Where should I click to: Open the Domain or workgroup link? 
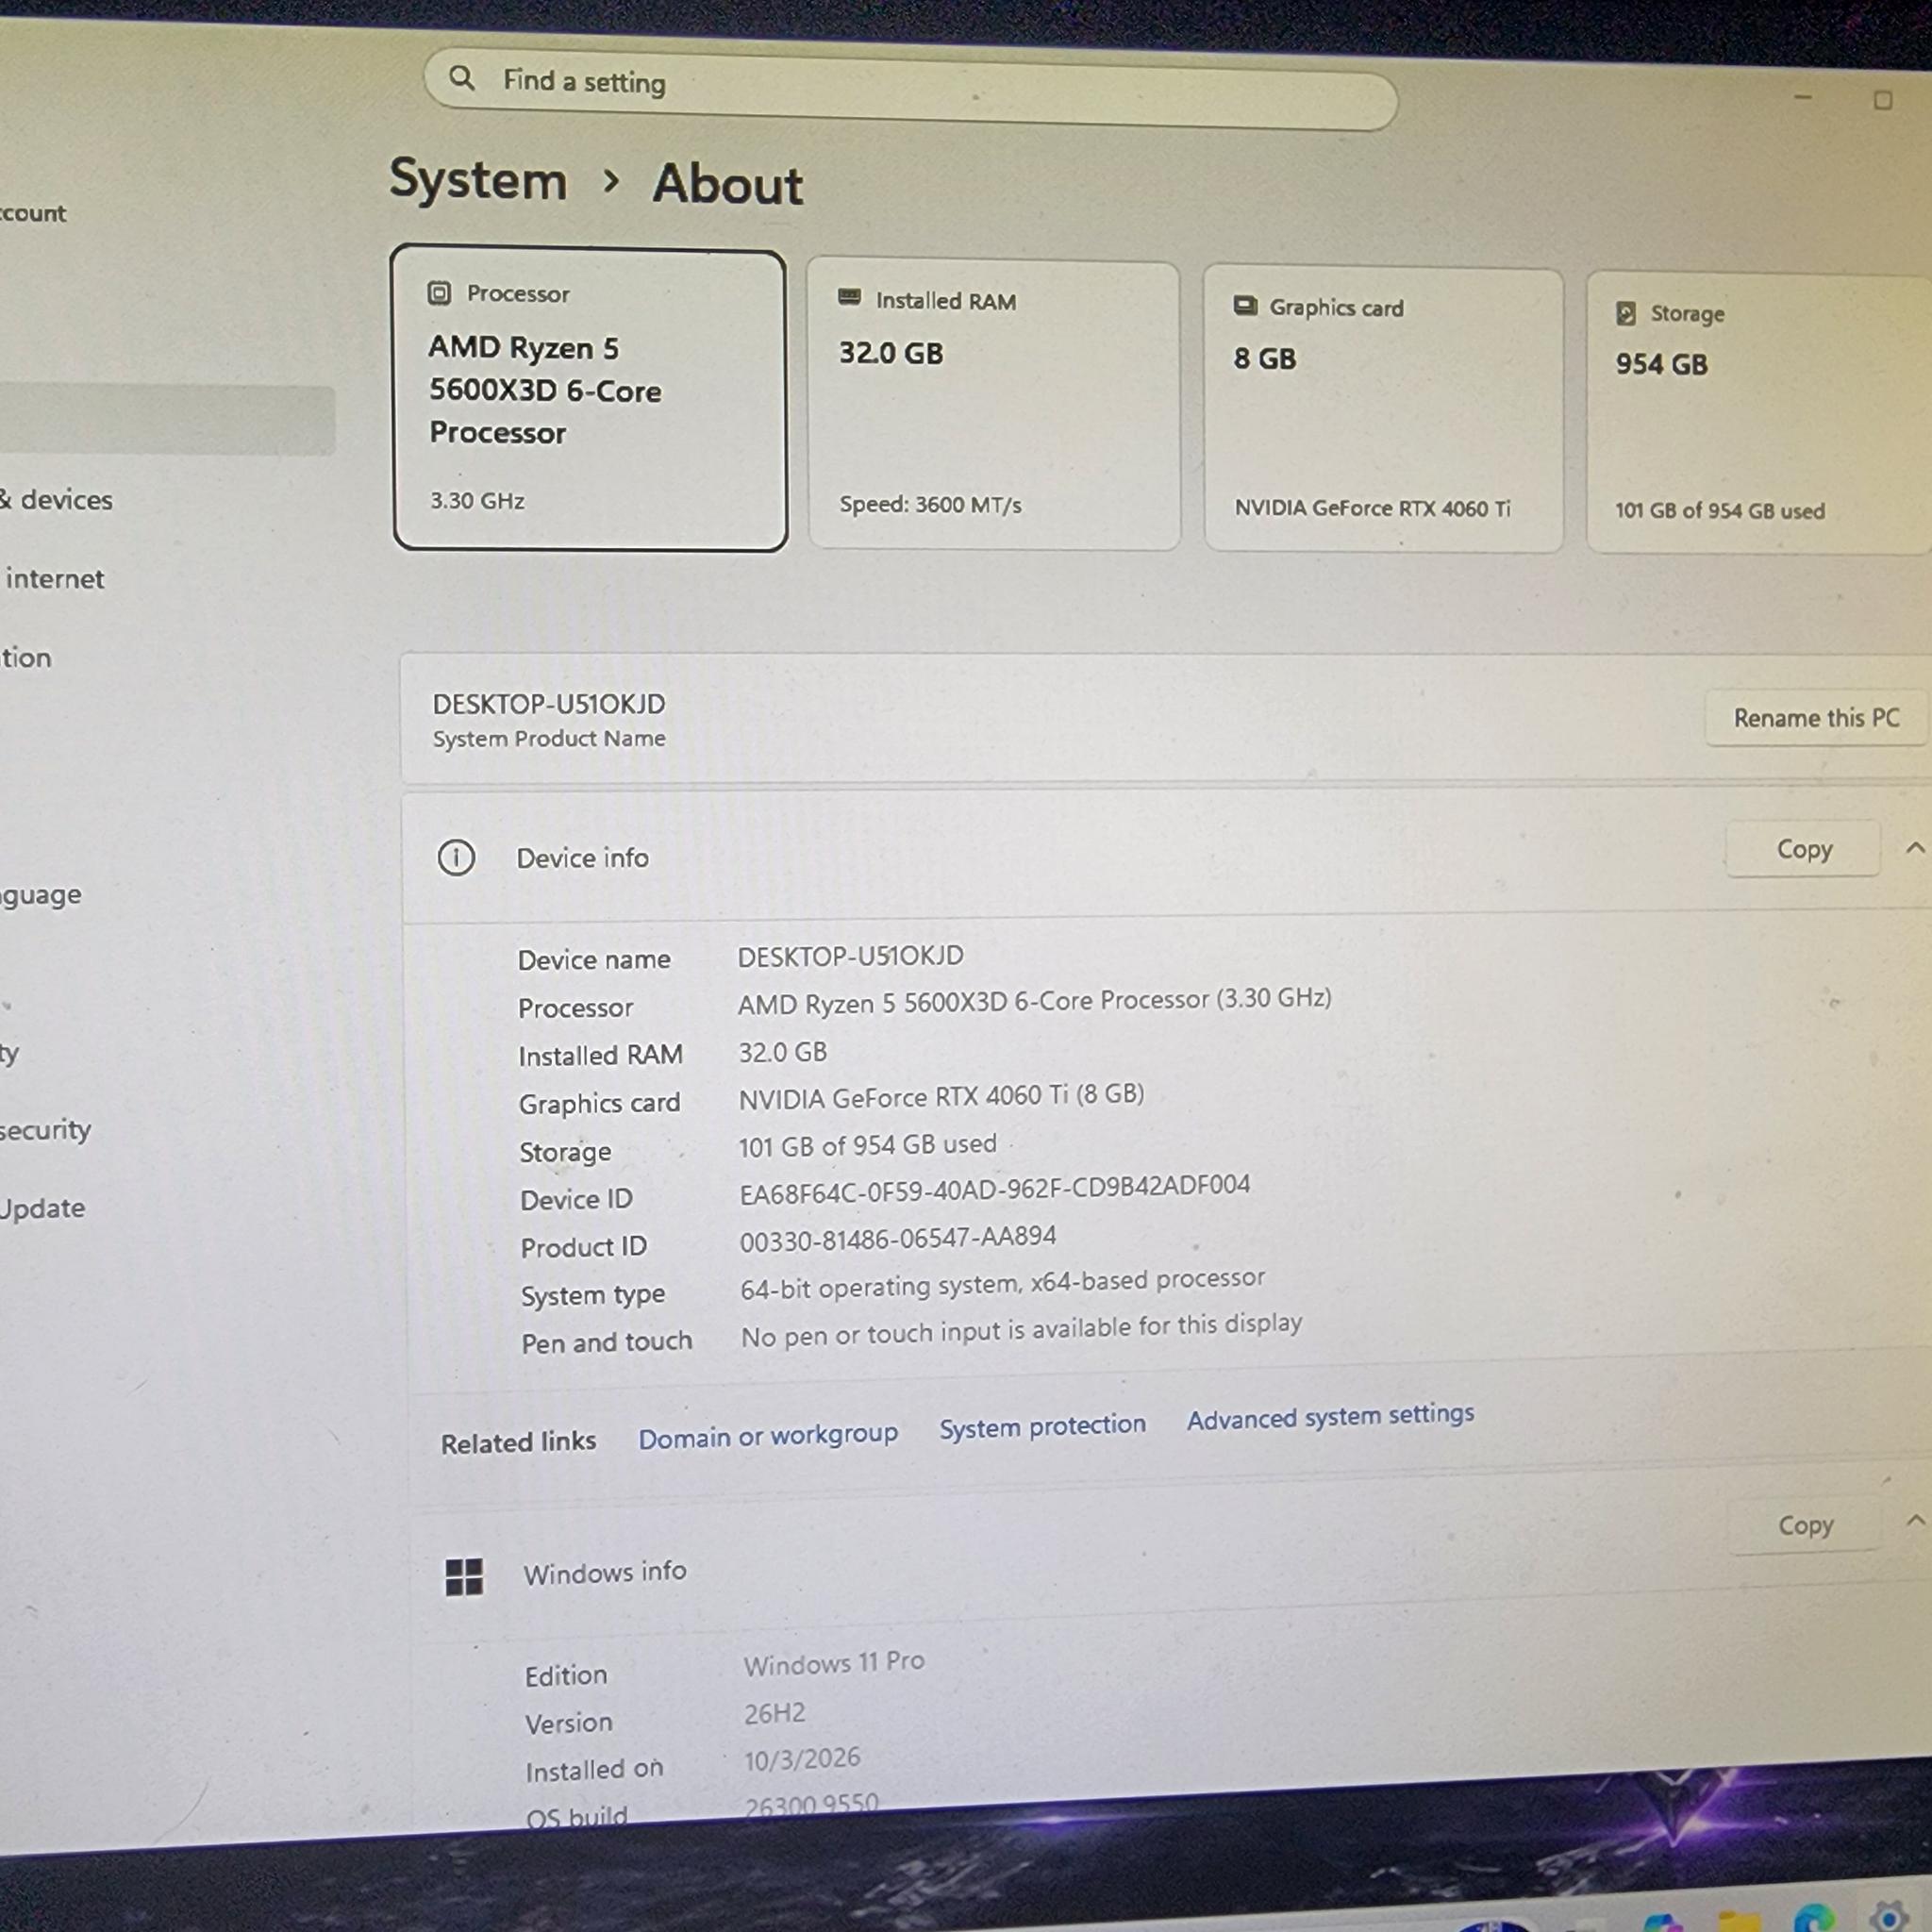[768, 1436]
